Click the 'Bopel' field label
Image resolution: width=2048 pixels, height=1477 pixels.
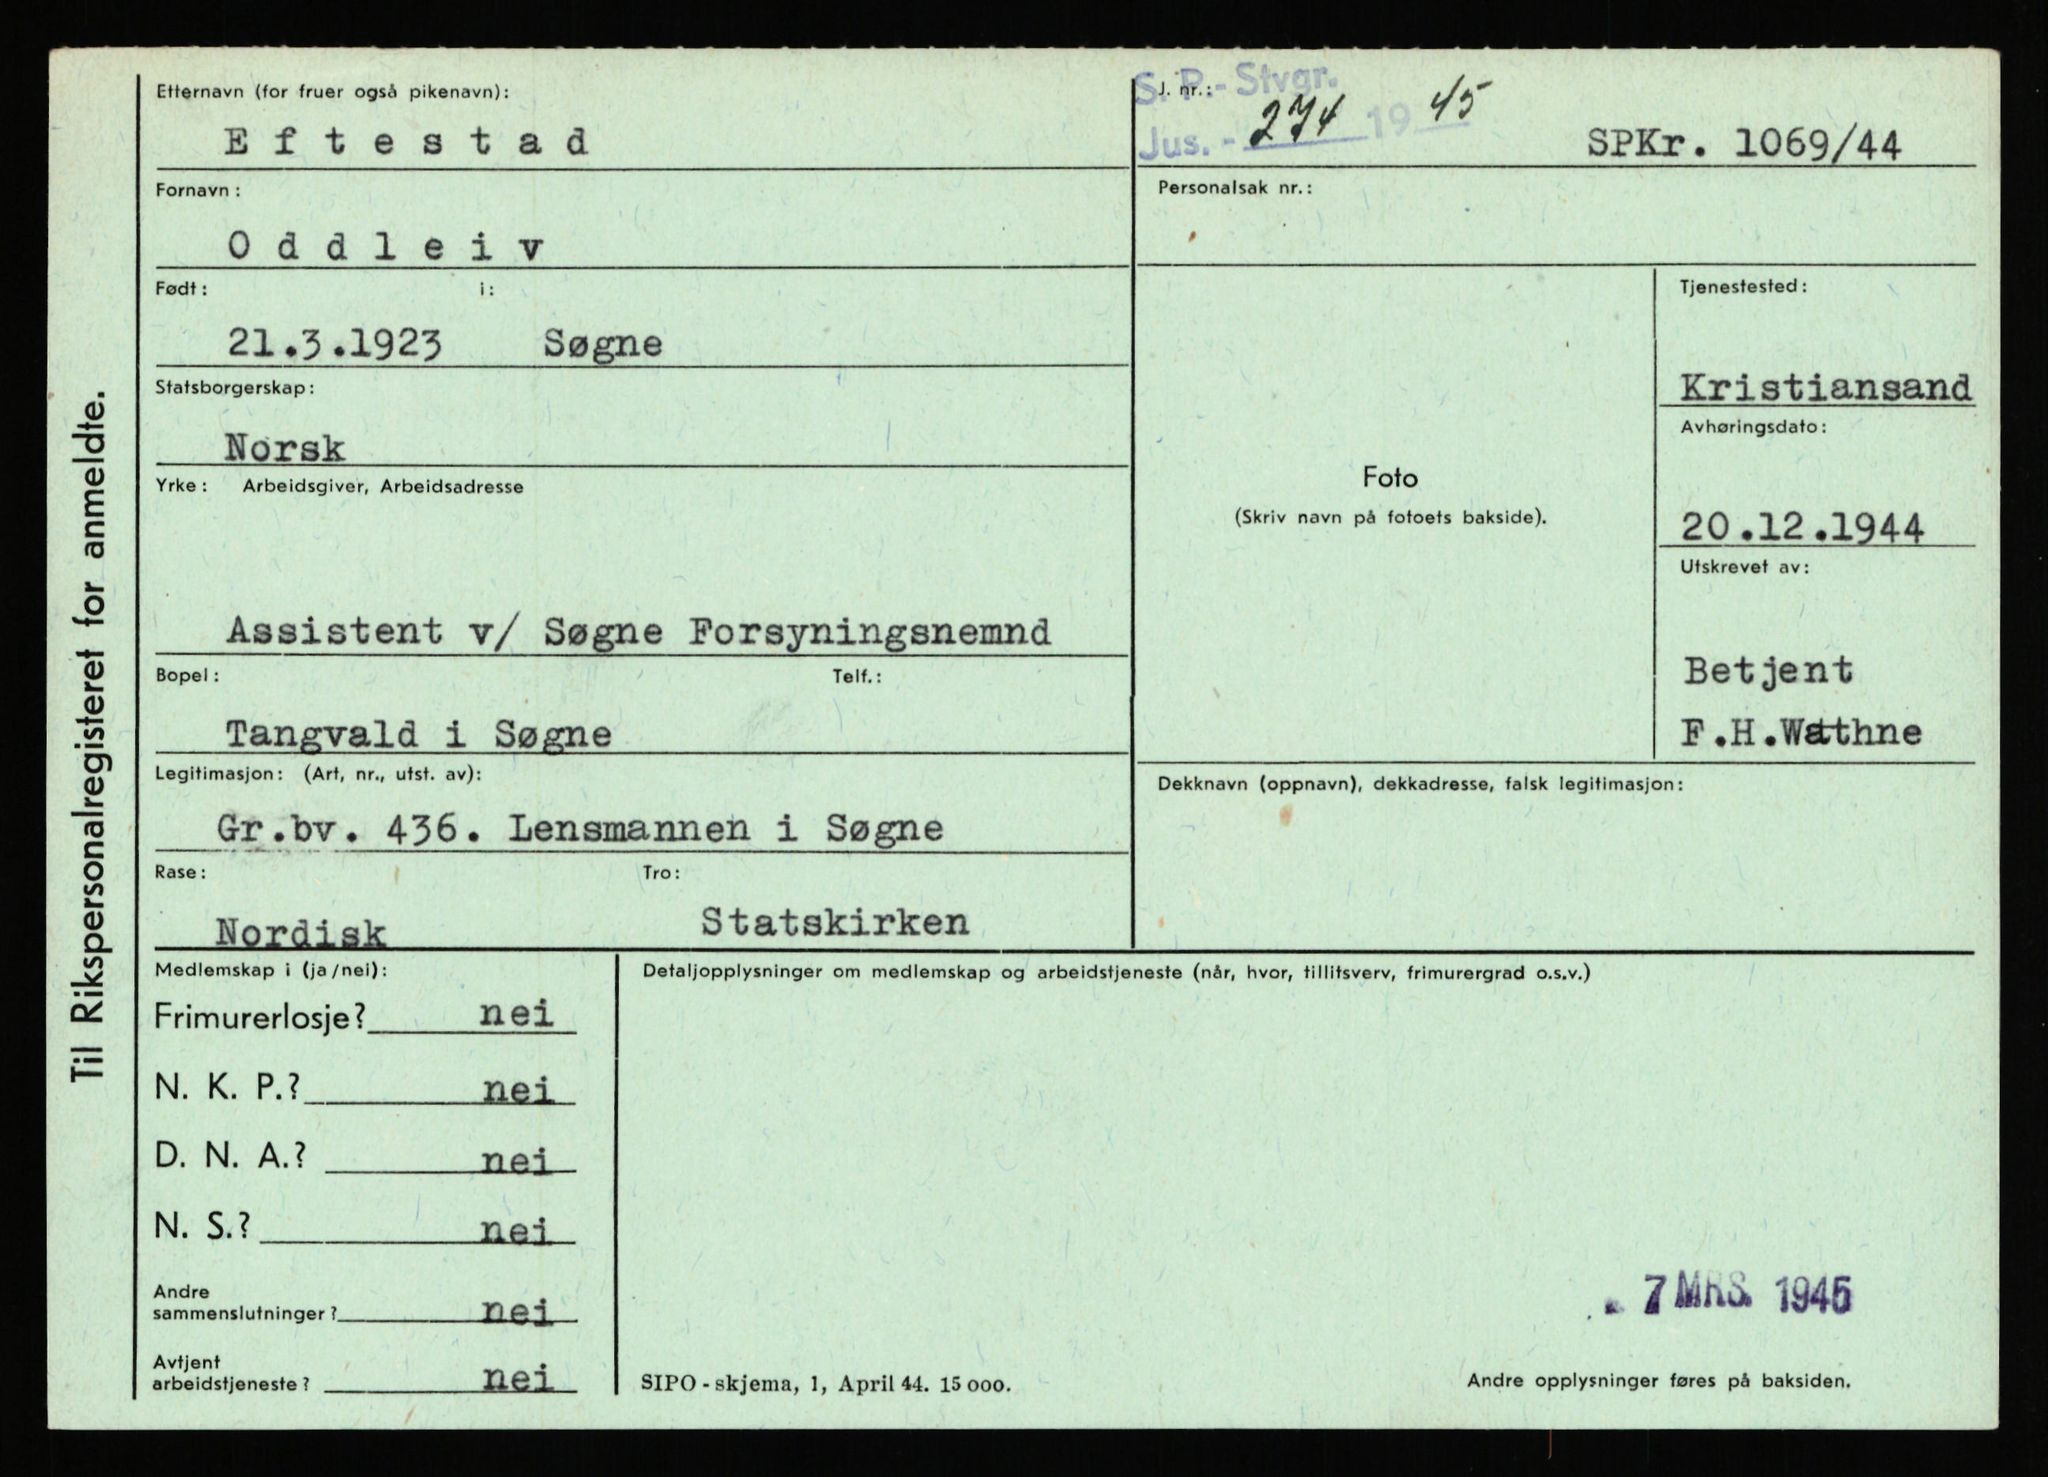point(187,676)
